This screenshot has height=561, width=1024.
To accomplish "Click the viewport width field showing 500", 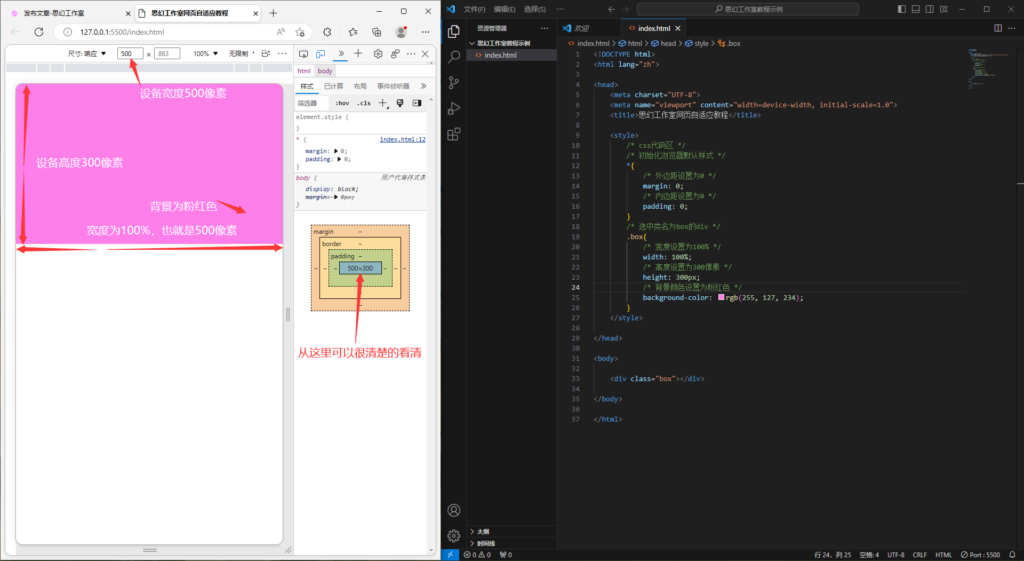I will pyautogui.click(x=130, y=53).
